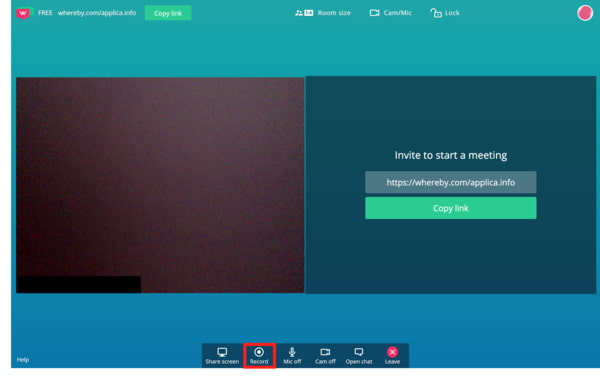Screen dimensions: 600x381
Task: Click the FREE plan label
Action: (x=45, y=13)
